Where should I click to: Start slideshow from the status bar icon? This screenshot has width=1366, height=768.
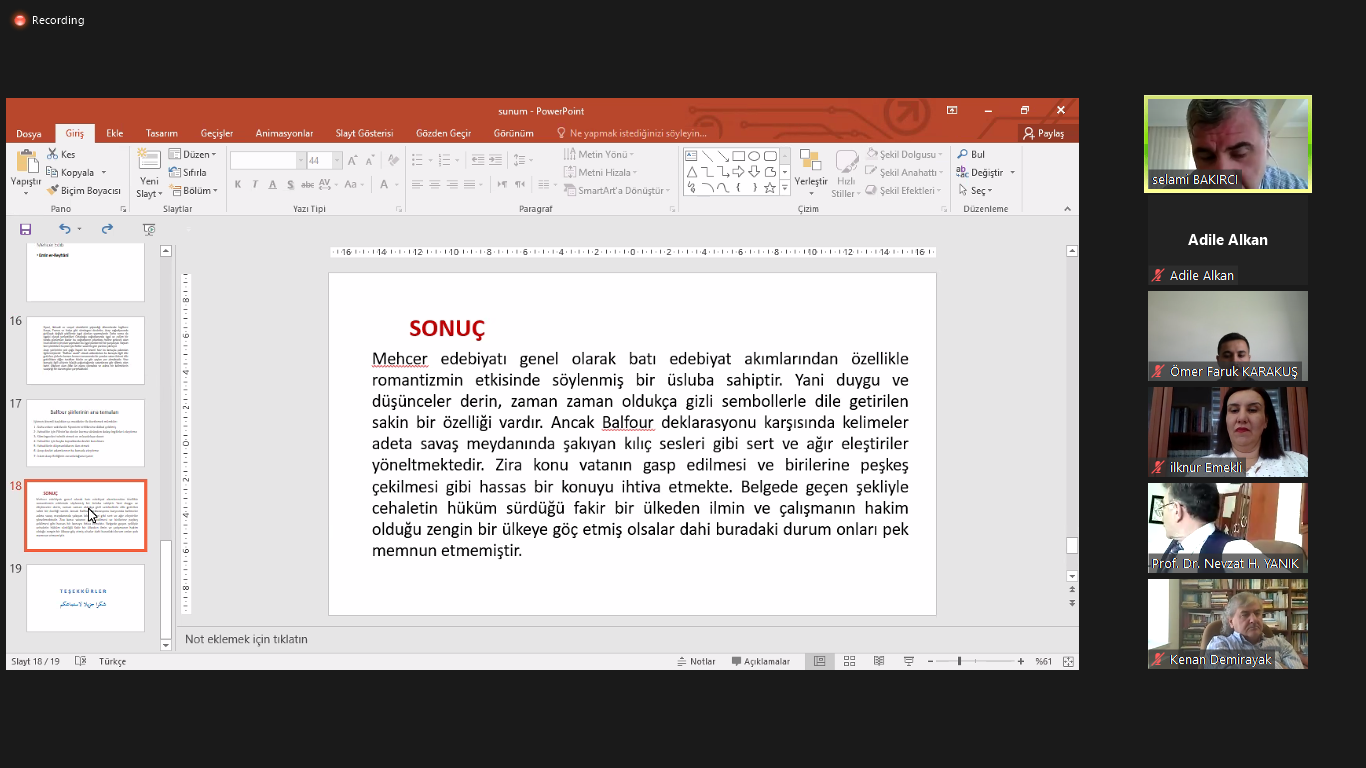click(x=909, y=661)
